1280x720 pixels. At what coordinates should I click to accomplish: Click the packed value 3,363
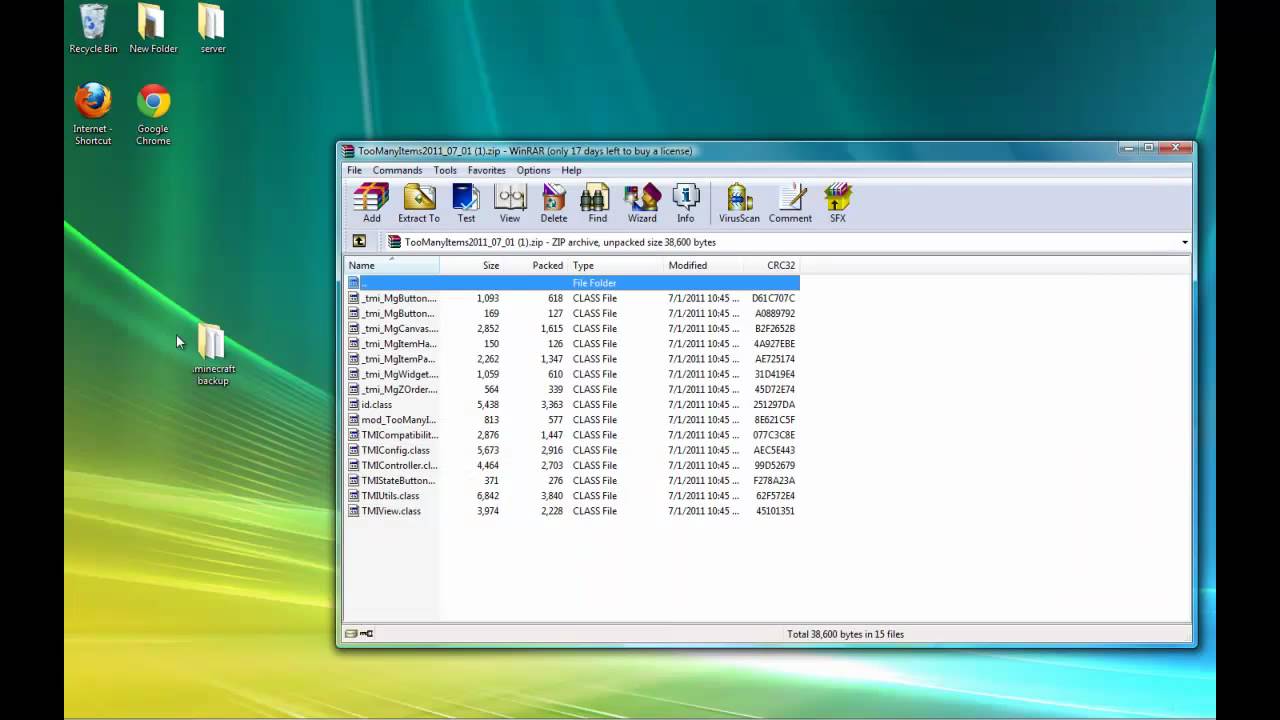coord(552,404)
